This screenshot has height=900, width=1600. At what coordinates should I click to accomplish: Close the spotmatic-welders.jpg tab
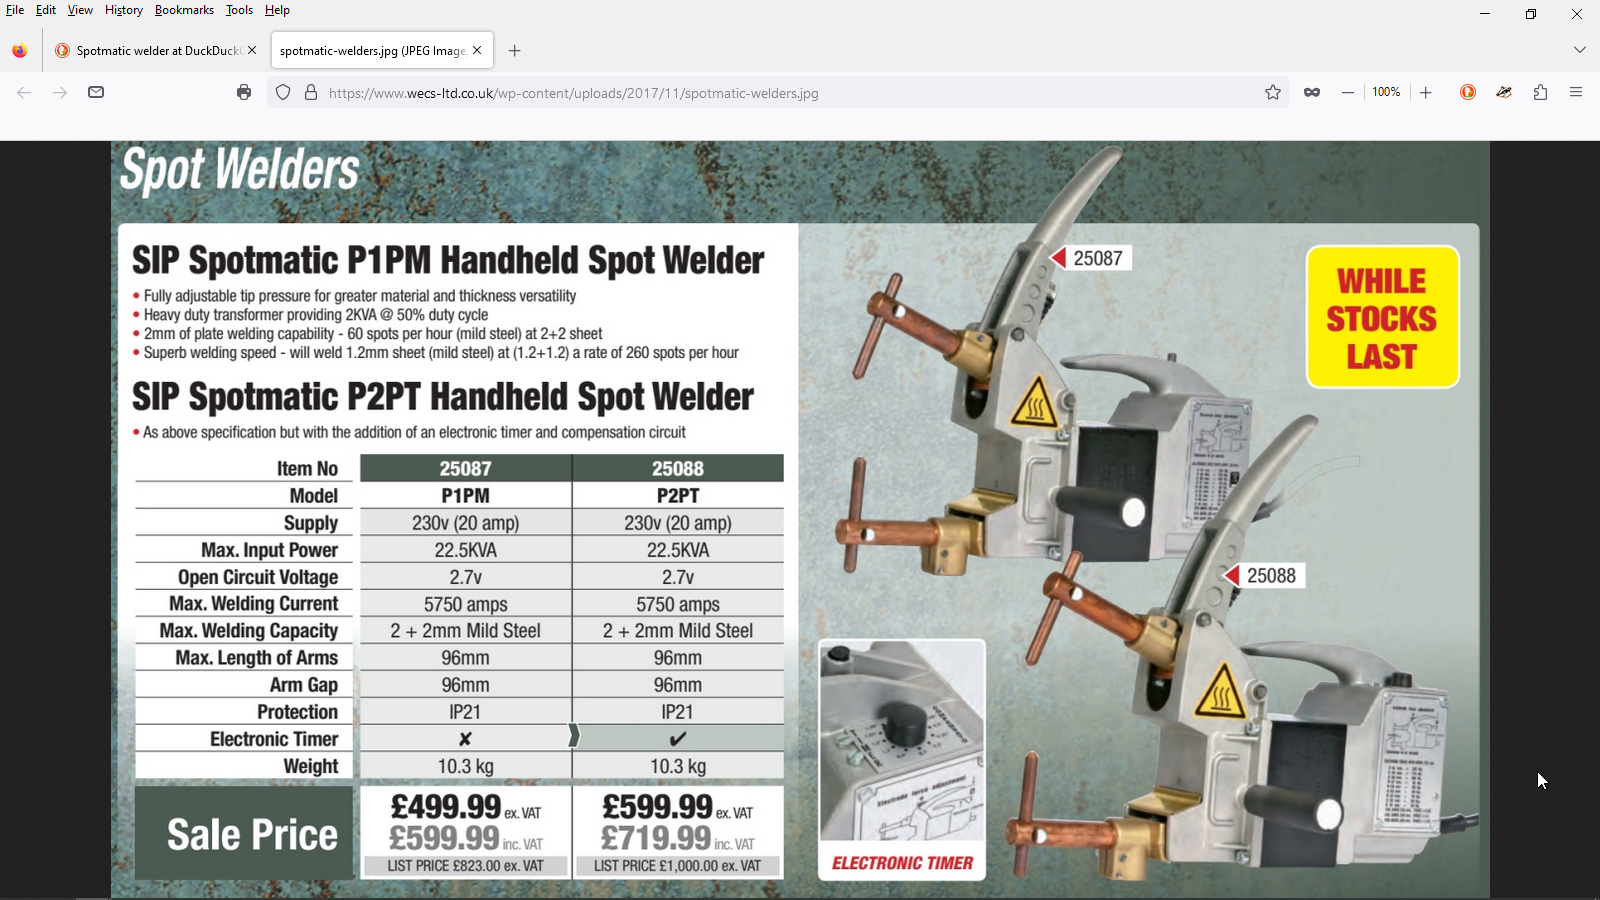pos(478,50)
